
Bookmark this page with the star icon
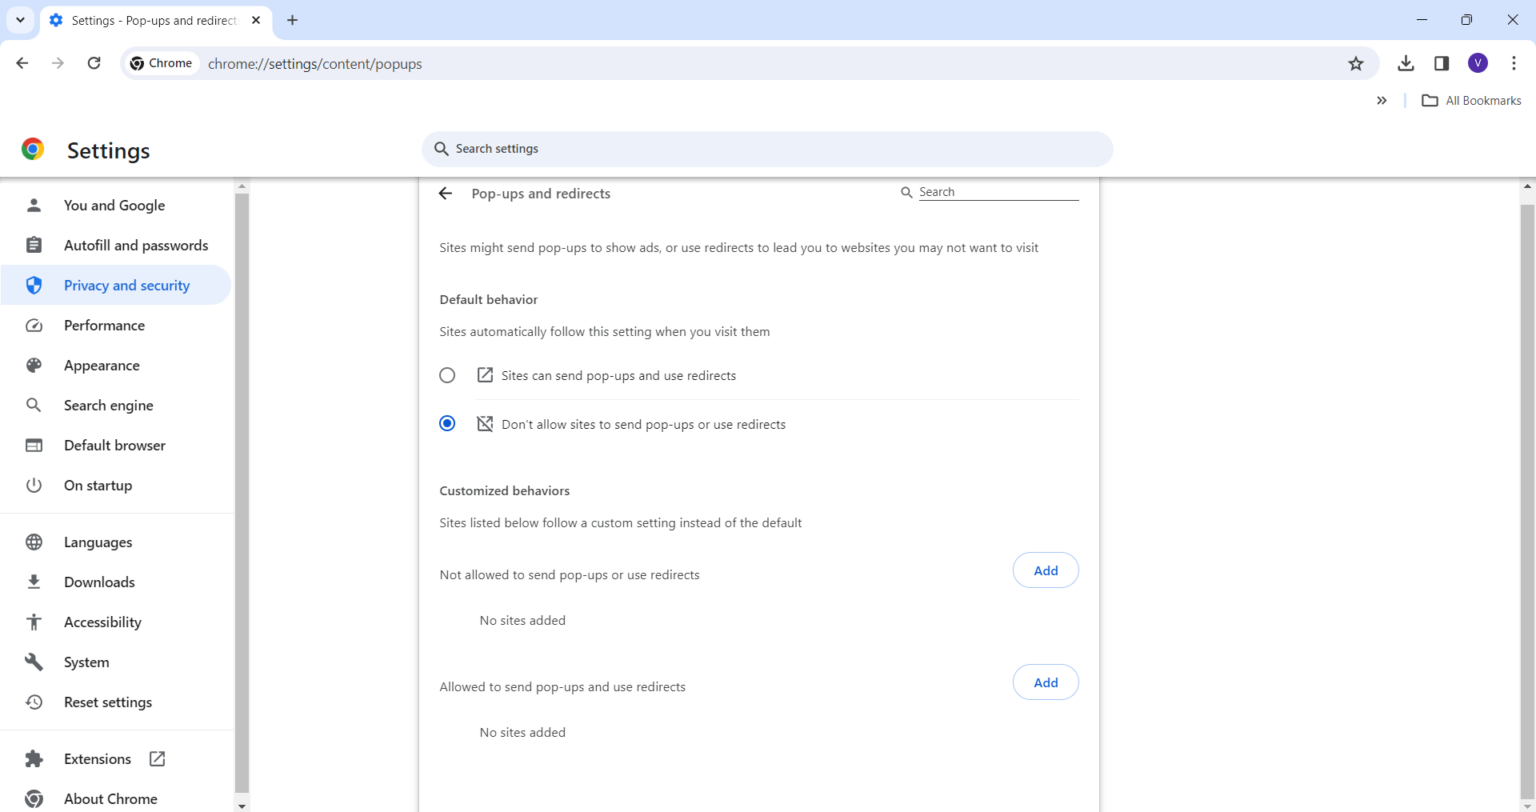pos(1355,63)
